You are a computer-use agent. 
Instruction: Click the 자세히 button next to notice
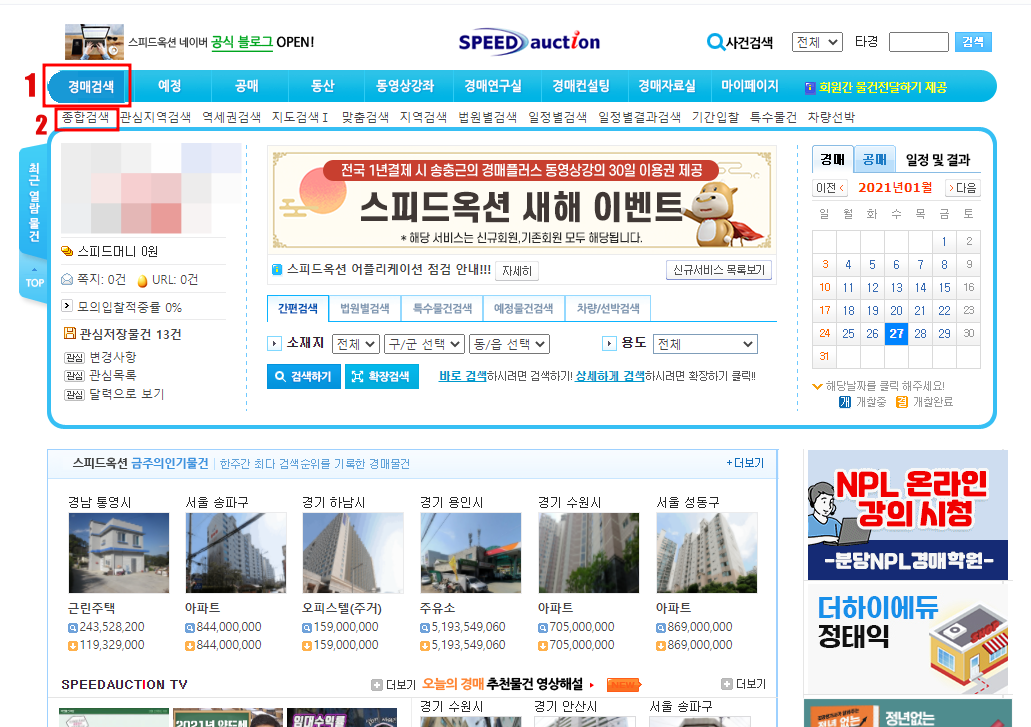[517, 271]
